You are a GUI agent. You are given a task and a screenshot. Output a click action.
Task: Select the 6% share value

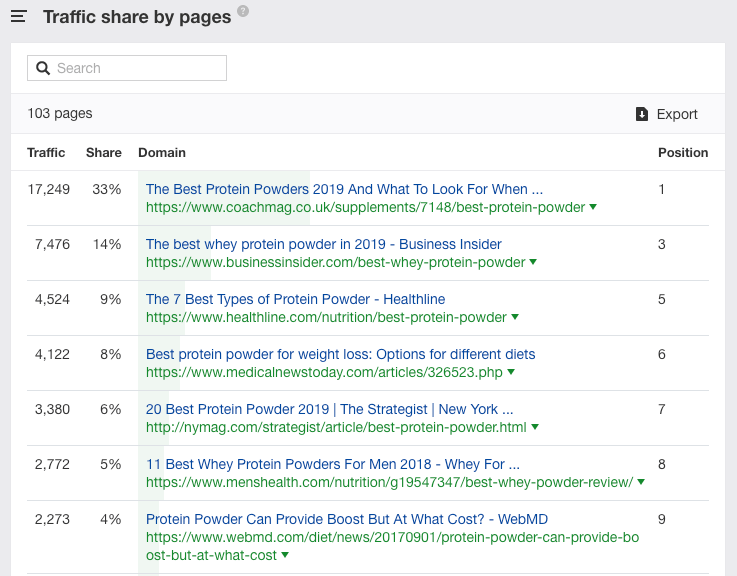(110, 409)
